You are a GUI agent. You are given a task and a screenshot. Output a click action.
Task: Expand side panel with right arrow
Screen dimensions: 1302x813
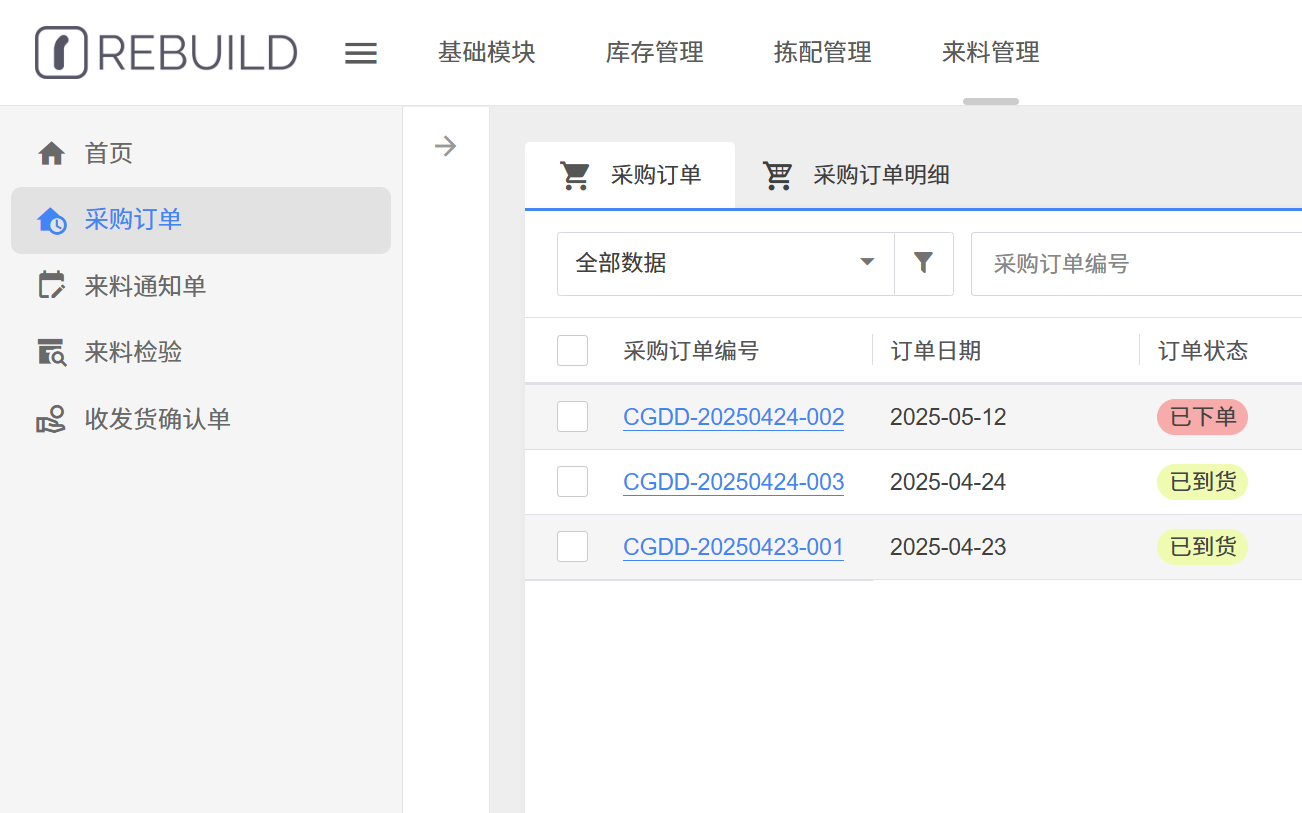445,147
